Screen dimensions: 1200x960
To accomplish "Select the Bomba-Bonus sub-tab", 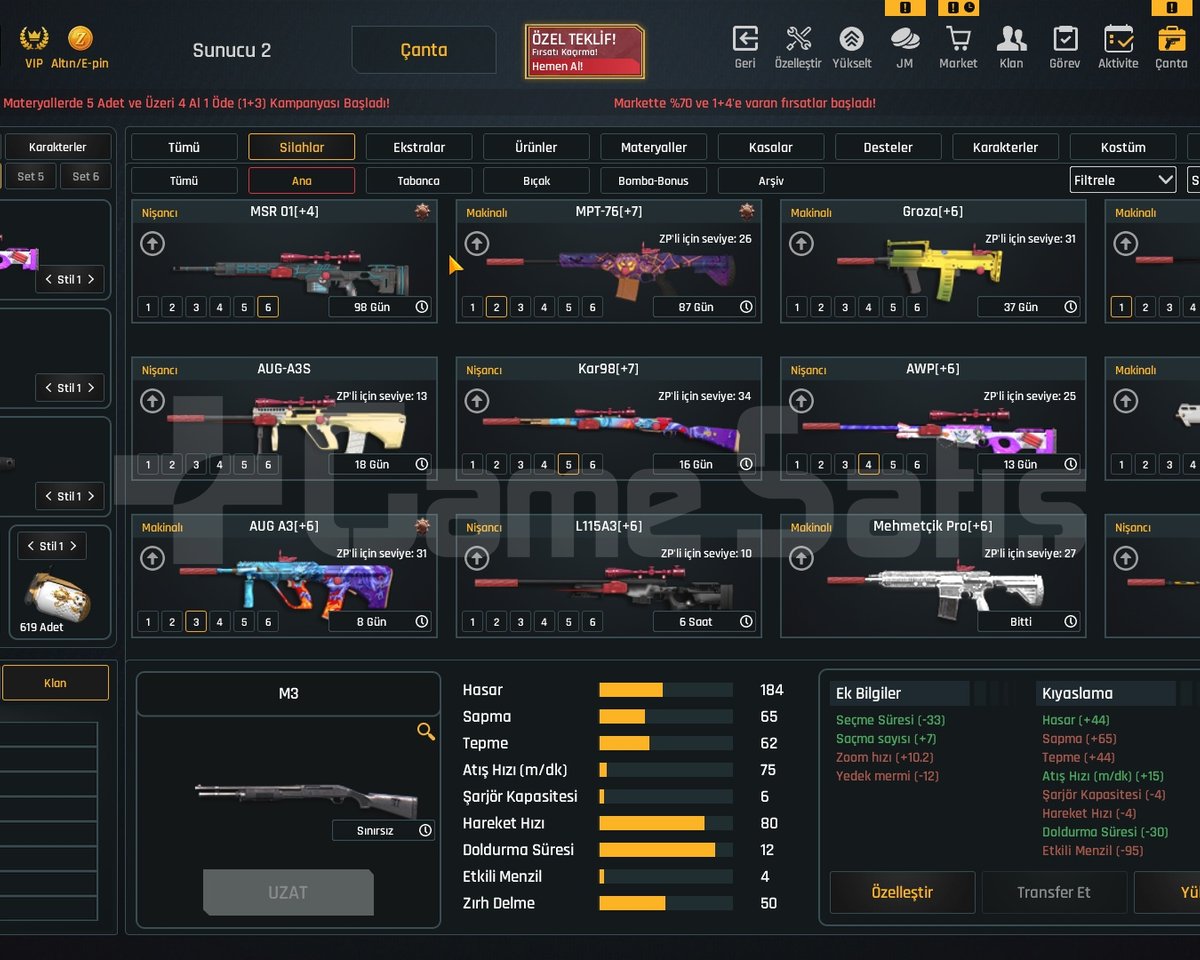I will [x=654, y=181].
